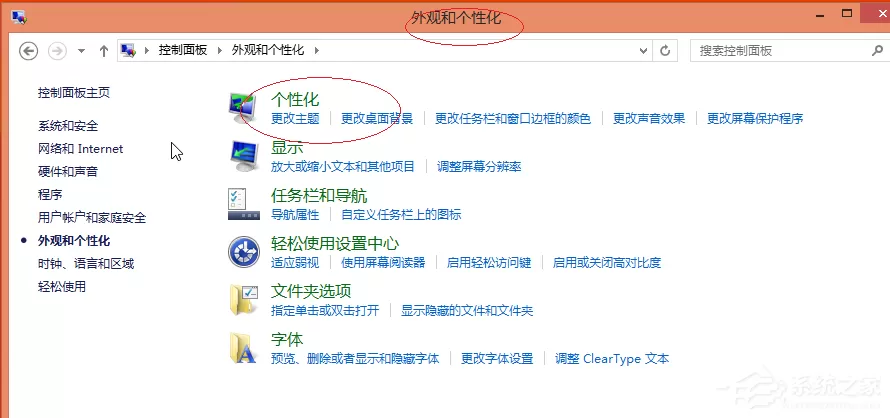Open the 个性化 monitor icon
This screenshot has width=890, height=418.
(244, 108)
